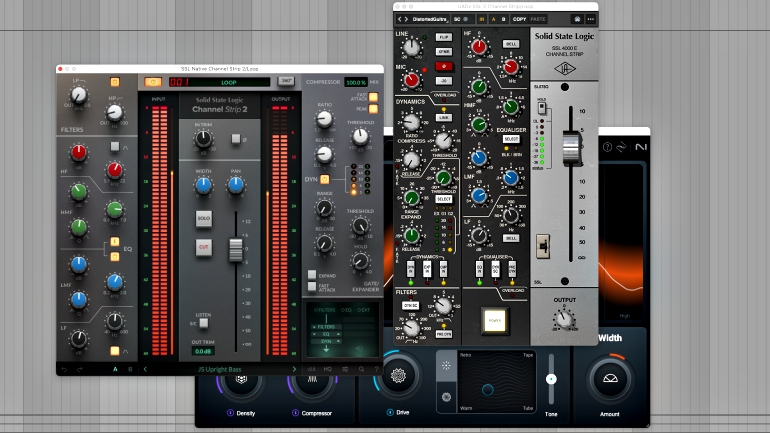Toggle the S/C LISTEN button

(x=203, y=323)
